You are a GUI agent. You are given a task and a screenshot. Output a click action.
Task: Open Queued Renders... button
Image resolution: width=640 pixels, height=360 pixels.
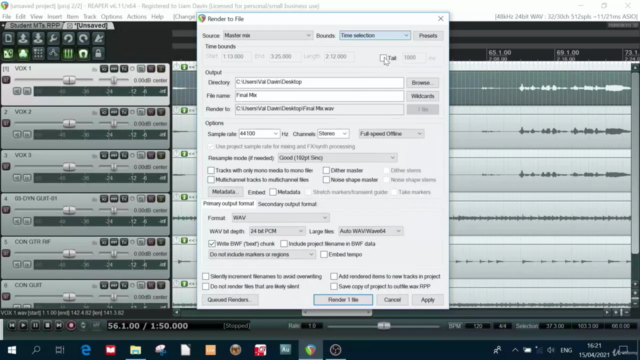[x=229, y=300]
